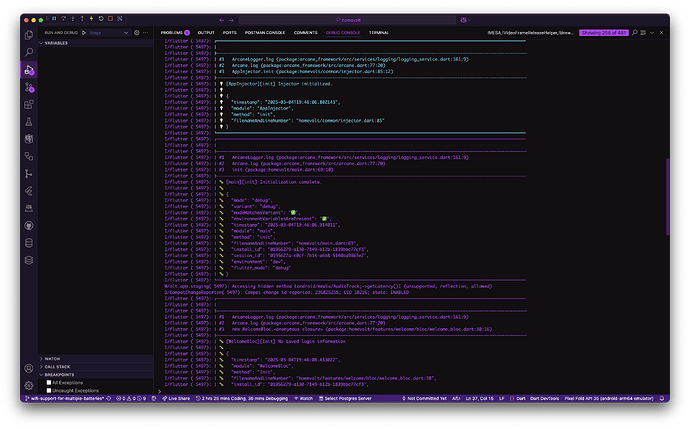Go back with the navigation arrow
This screenshot has height=429, width=690.
(221, 20)
